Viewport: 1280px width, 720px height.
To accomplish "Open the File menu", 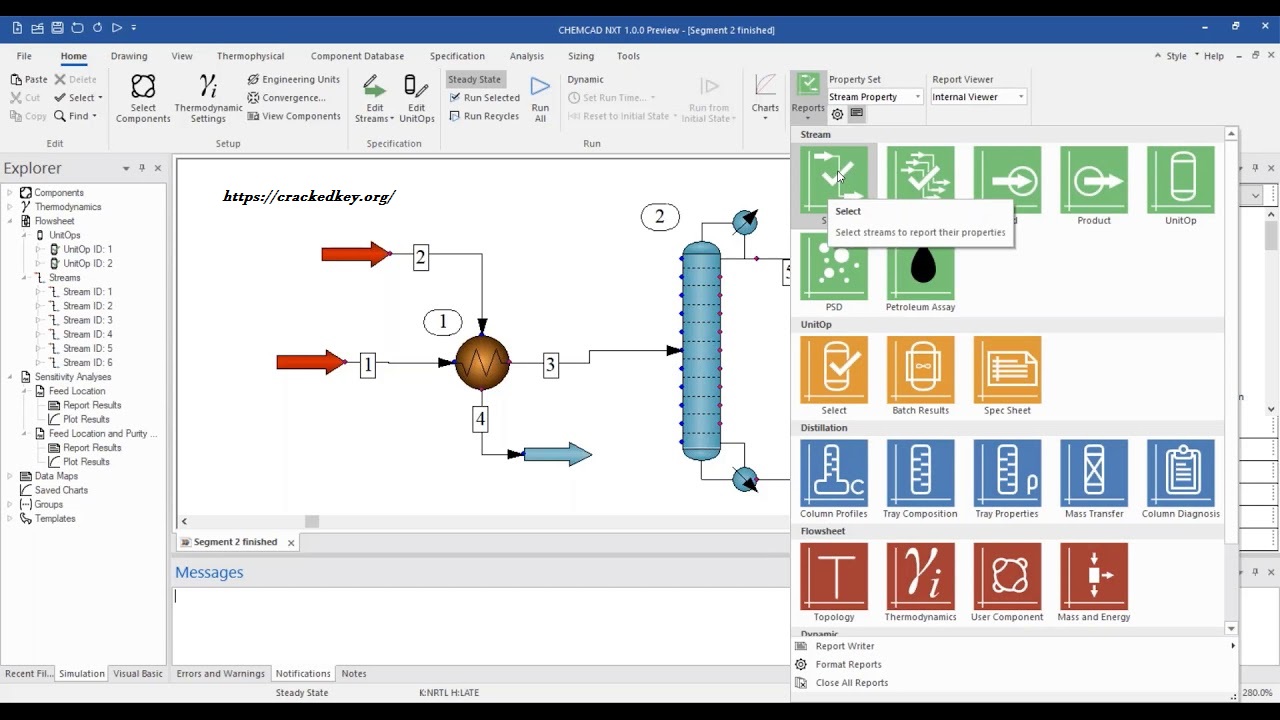I will pyautogui.click(x=24, y=56).
